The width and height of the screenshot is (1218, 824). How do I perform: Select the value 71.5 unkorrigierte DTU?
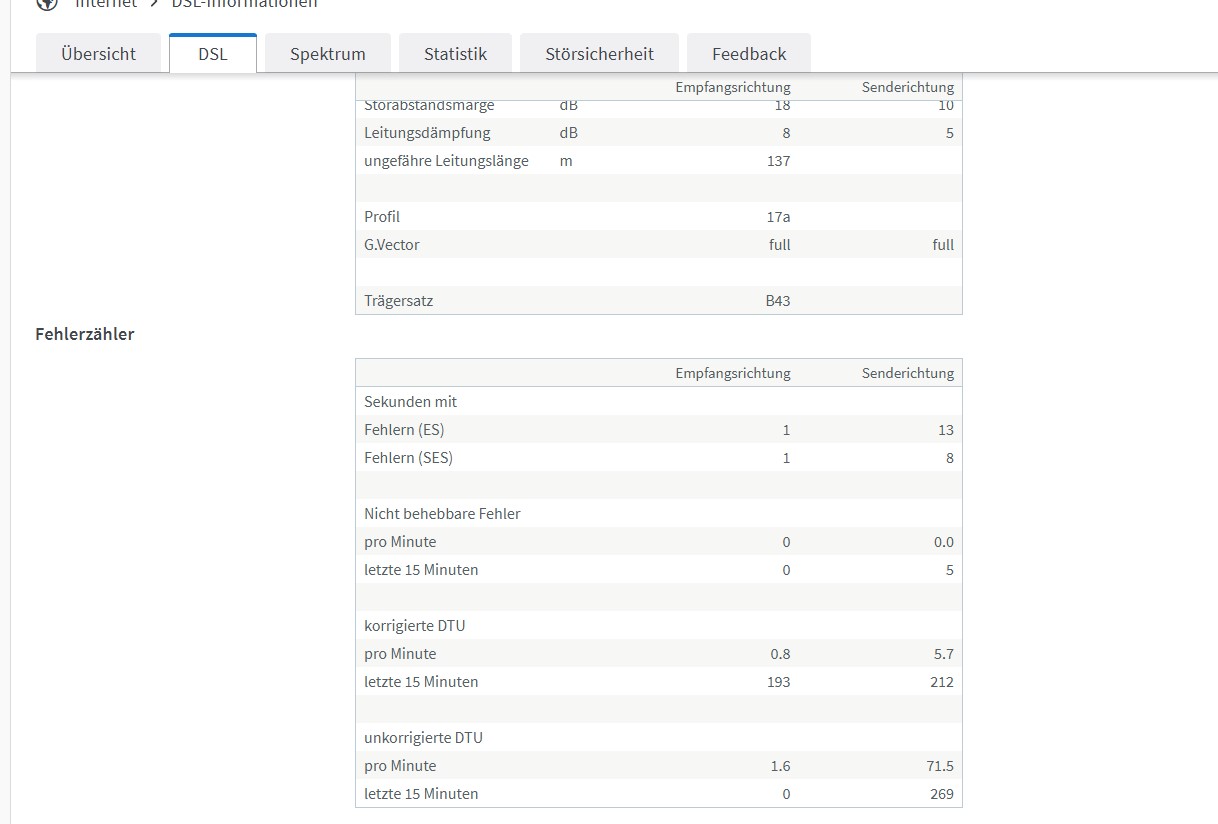940,766
